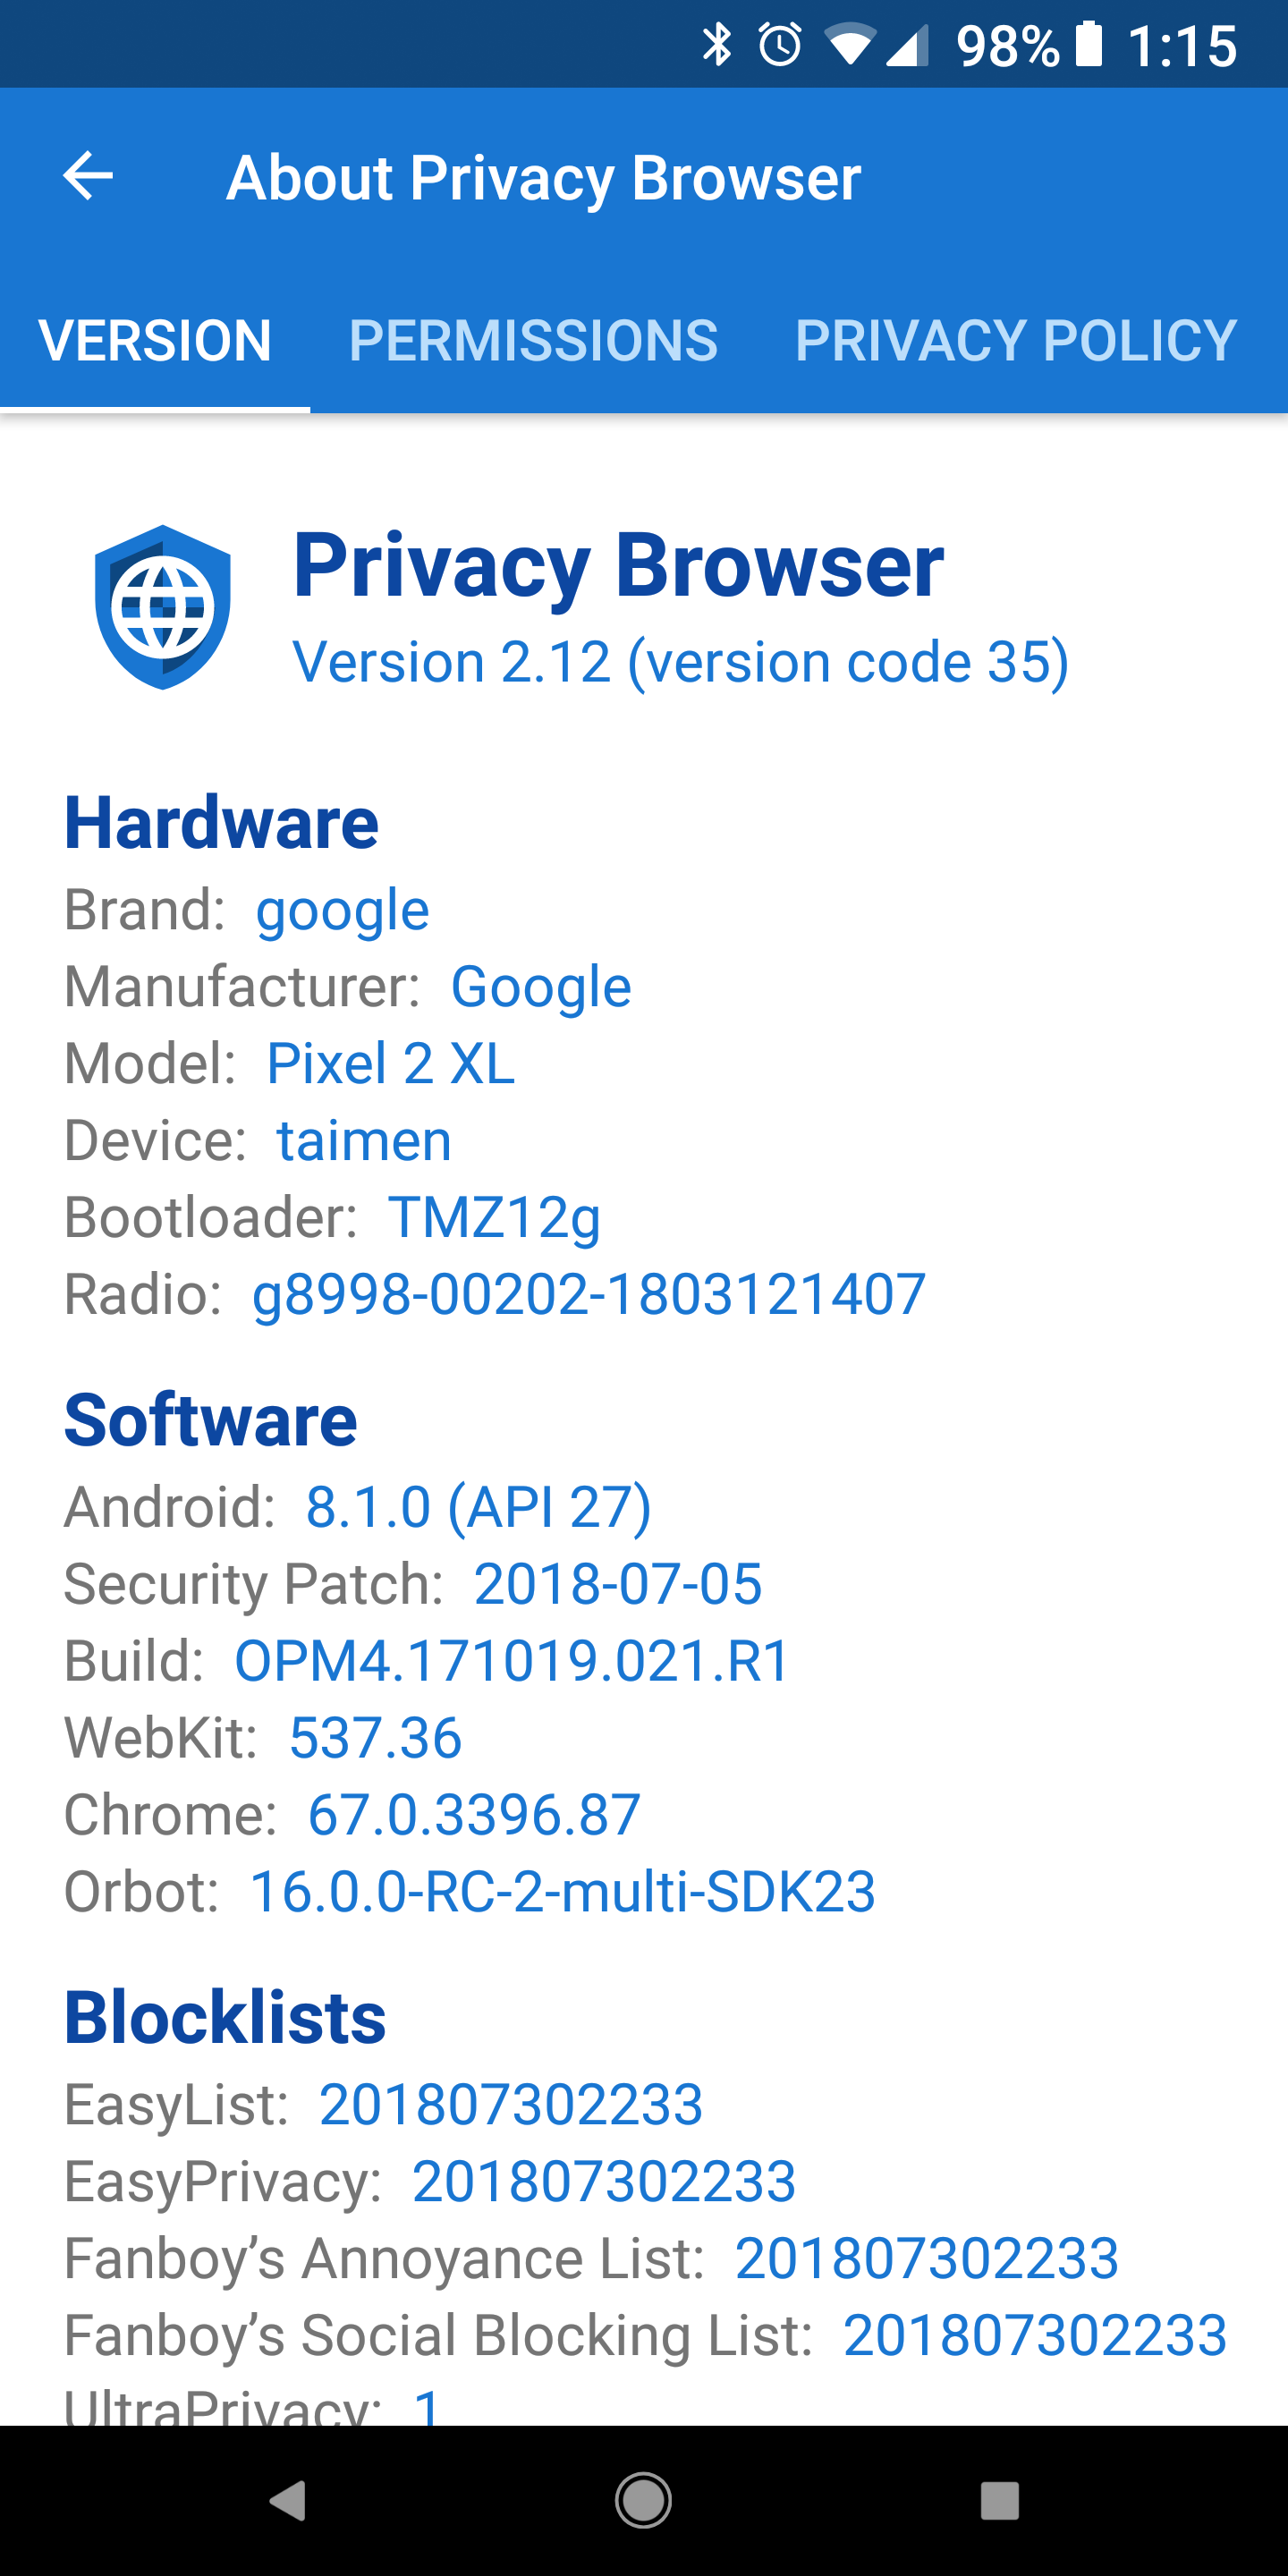
Task: Tap the Orbot version value
Action: coord(563,1891)
